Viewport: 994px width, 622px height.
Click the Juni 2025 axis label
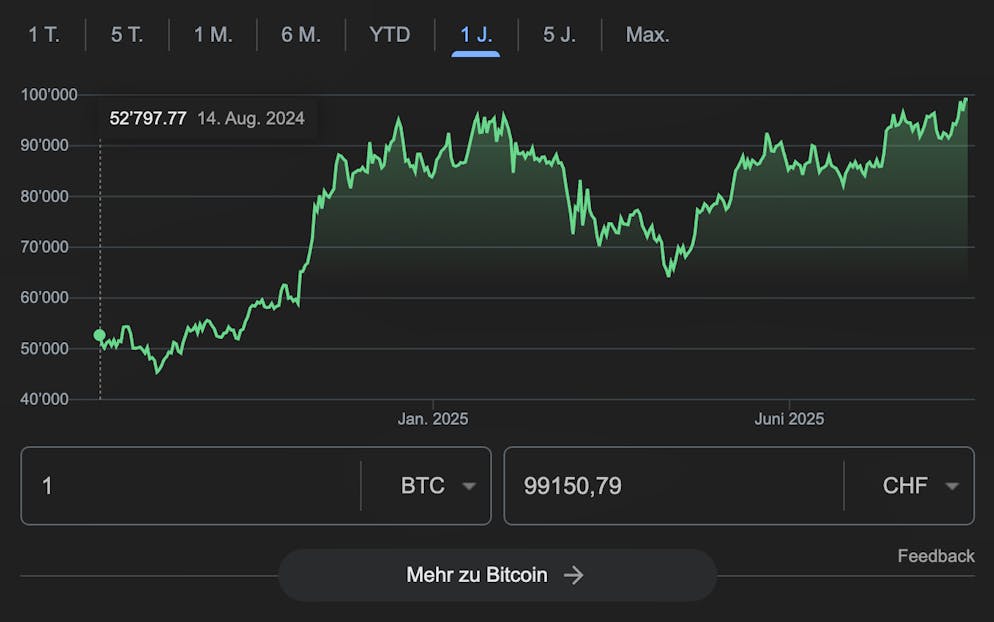(789, 419)
